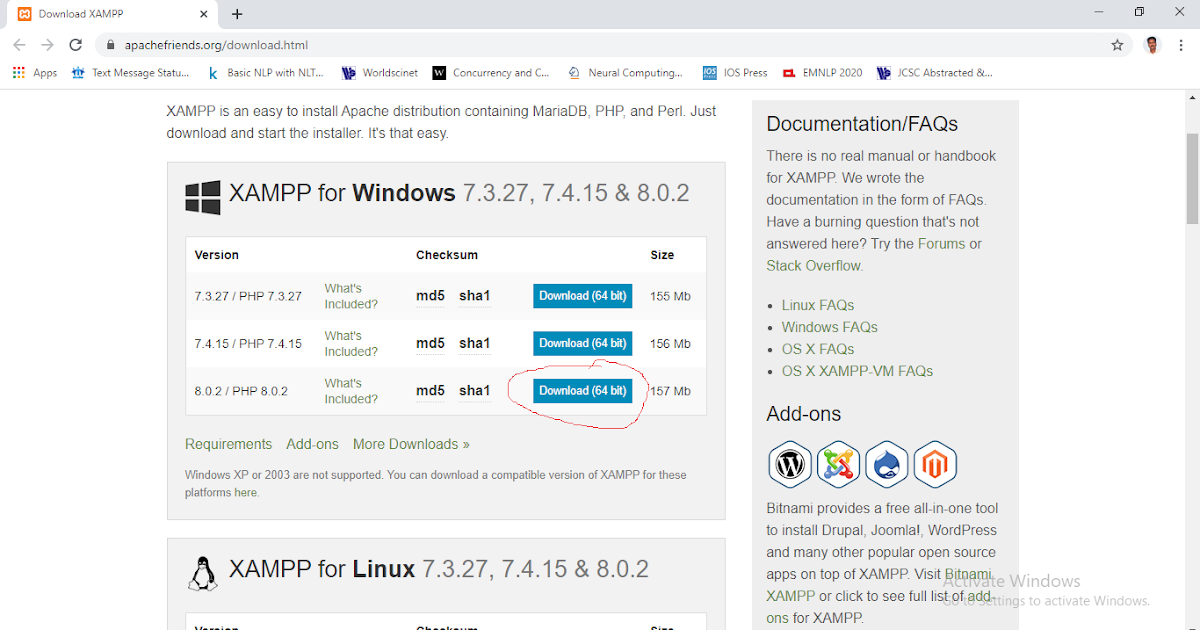Download the 64 bit XAMPP 8.0.2
Screen dimensions: 1200x630
pos(582,390)
